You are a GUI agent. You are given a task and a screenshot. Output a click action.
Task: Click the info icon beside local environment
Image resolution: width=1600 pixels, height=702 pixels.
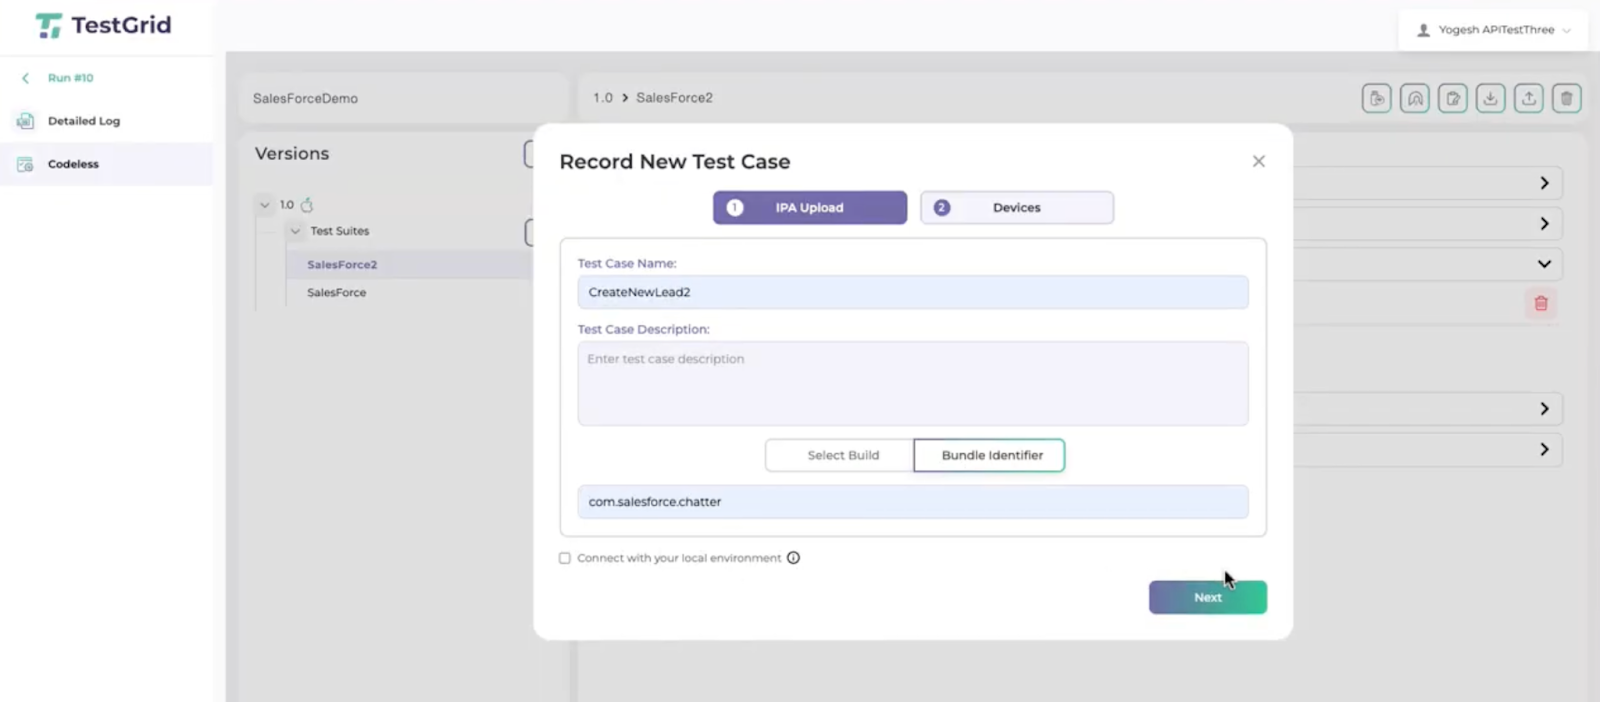pos(793,558)
